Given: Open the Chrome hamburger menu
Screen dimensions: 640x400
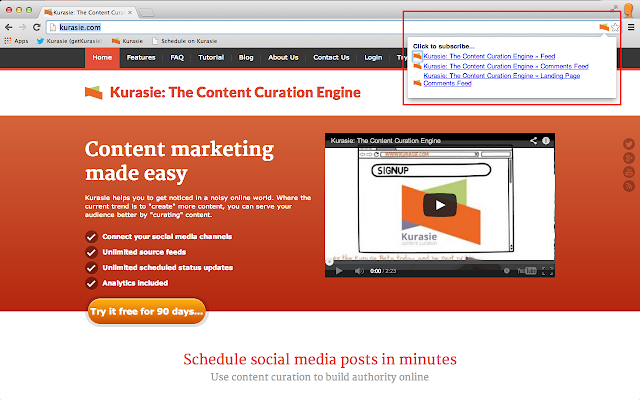Looking at the screenshot, I should [x=631, y=27].
